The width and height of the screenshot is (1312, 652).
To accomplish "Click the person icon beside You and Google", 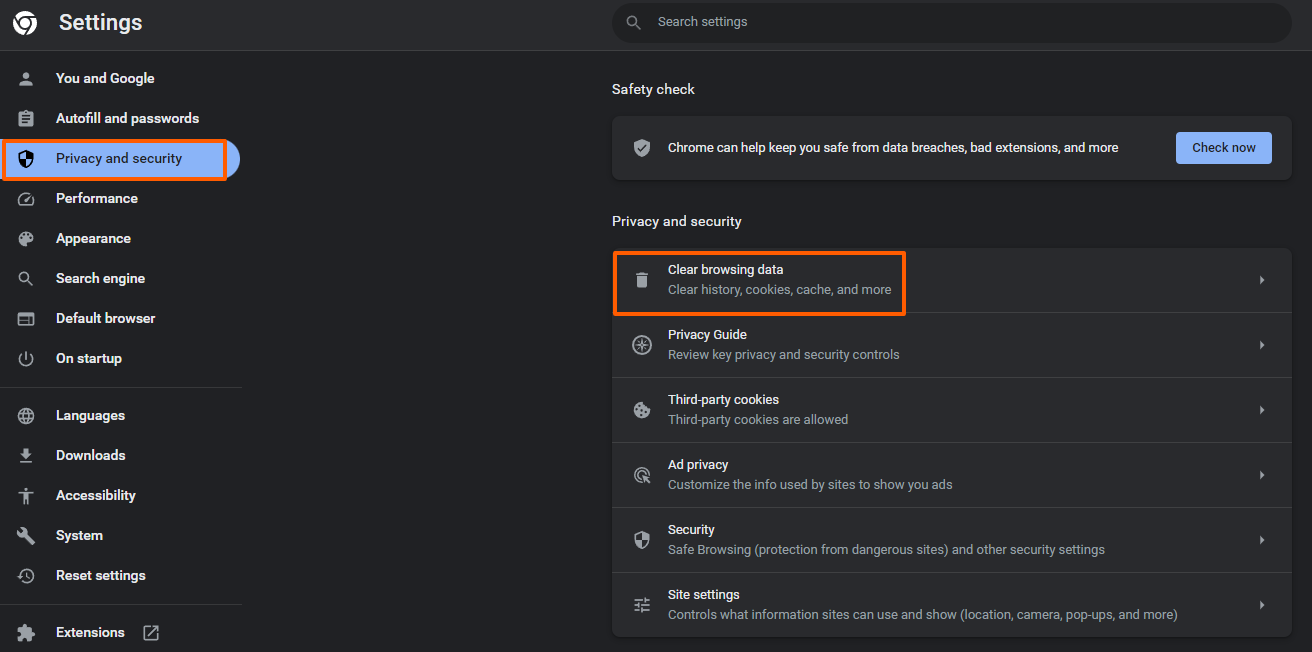I will (26, 78).
